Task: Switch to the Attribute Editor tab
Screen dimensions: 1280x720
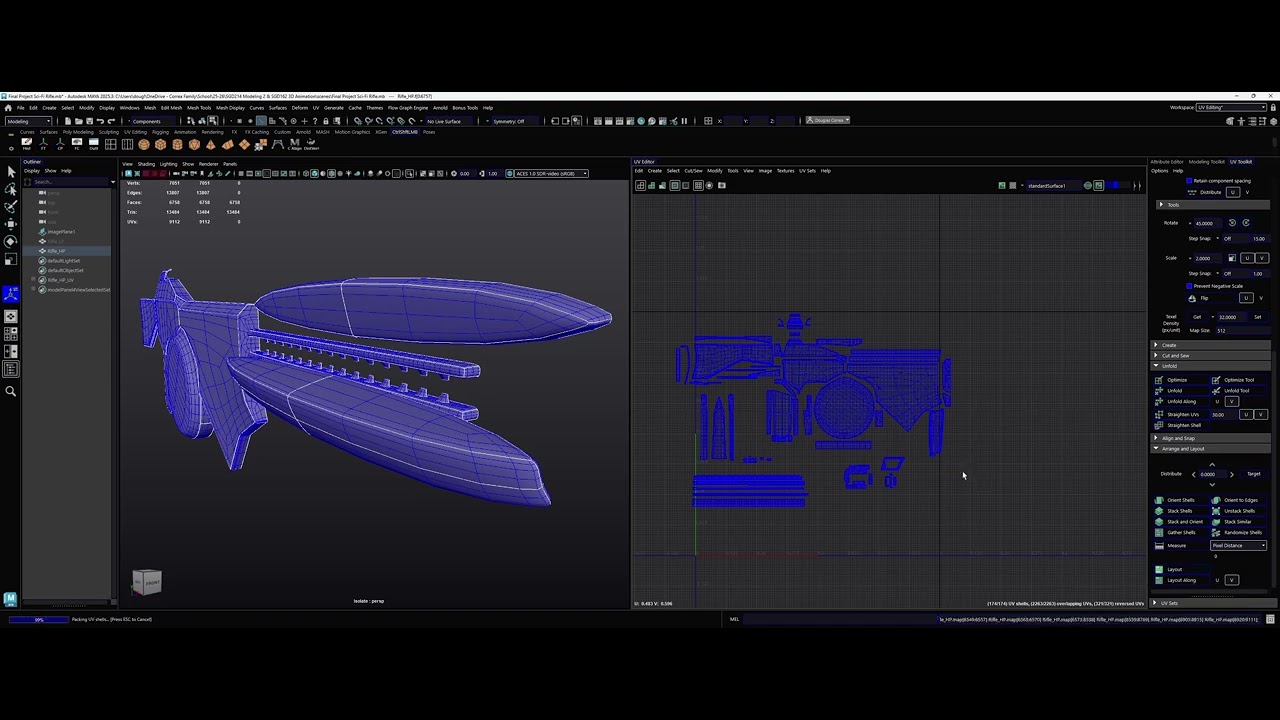Action: 1166,162
